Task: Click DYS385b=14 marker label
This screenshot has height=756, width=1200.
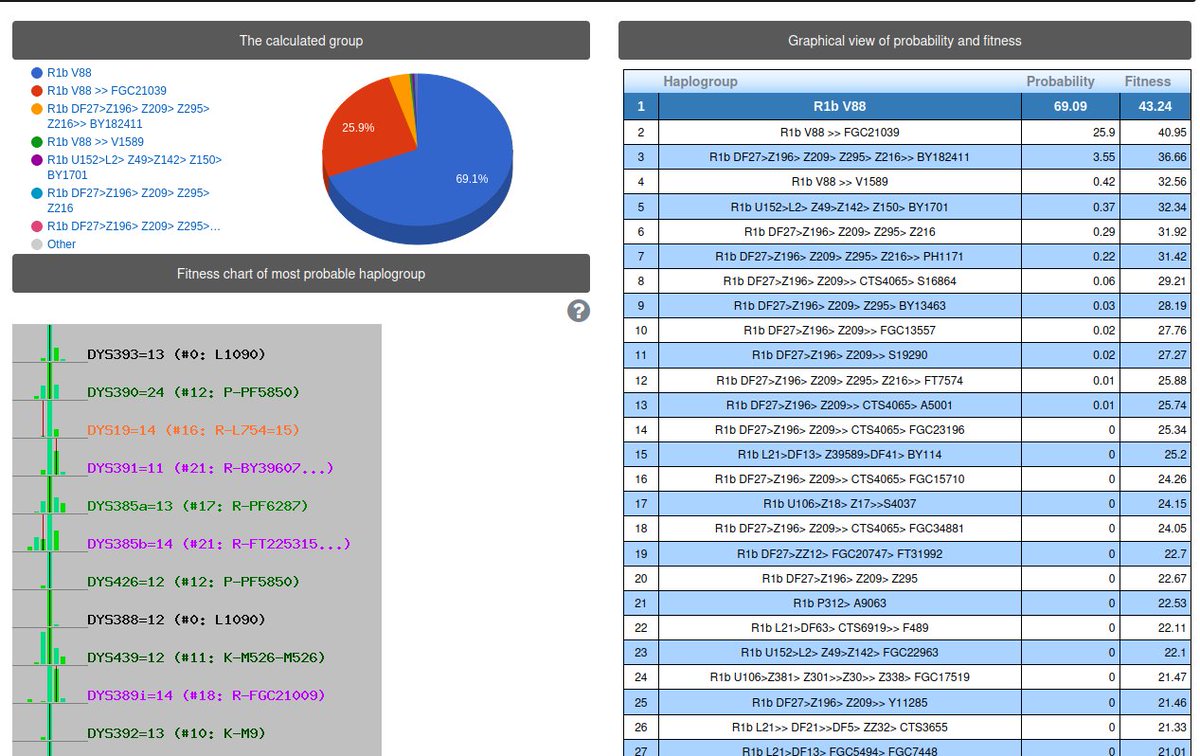Action: point(219,544)
